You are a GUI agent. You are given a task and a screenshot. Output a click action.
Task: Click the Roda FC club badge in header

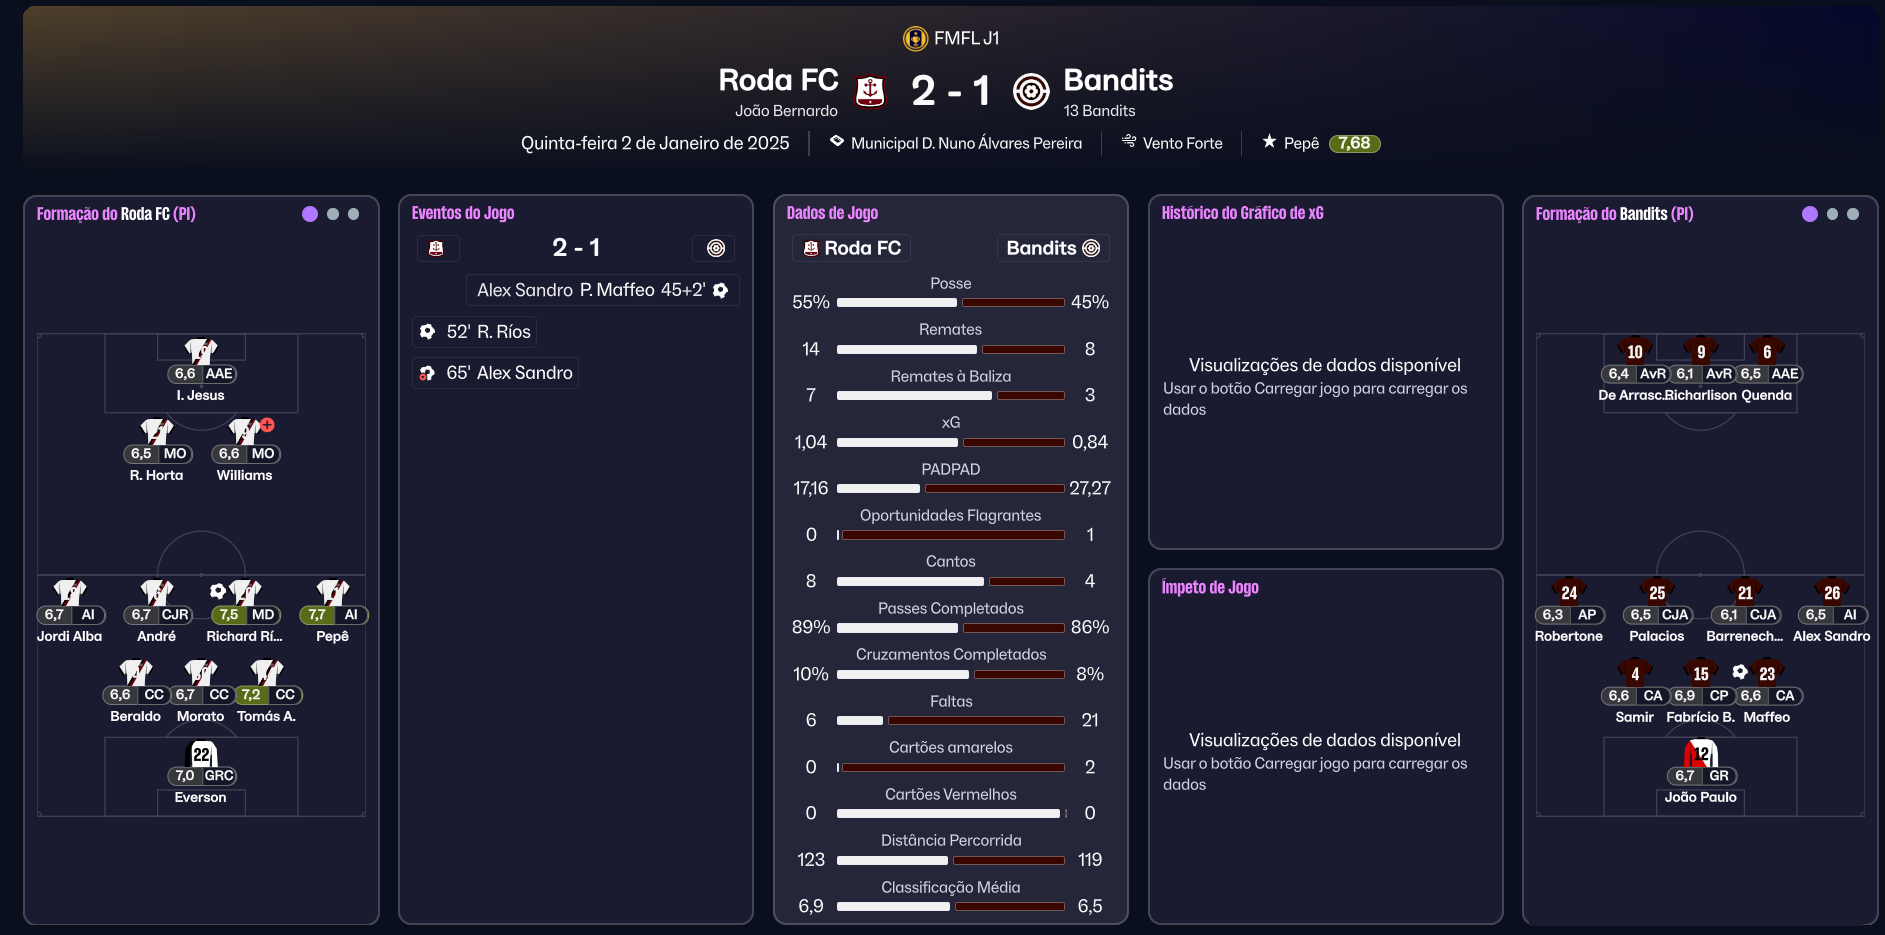870,91
